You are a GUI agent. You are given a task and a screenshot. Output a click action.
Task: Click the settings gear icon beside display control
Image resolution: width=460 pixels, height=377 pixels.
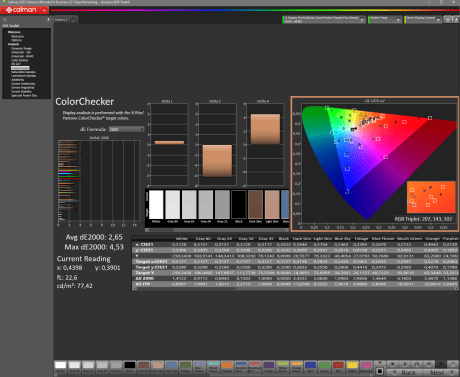447,20
